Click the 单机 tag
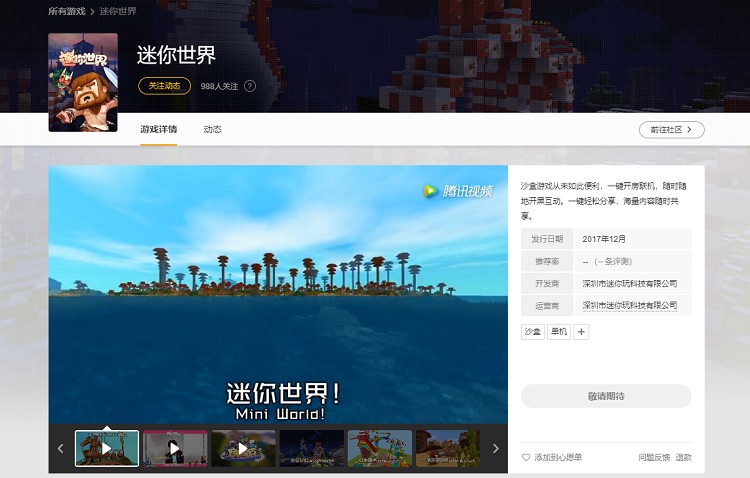Viewport: 750px width, 478px height. click(559, 332)
